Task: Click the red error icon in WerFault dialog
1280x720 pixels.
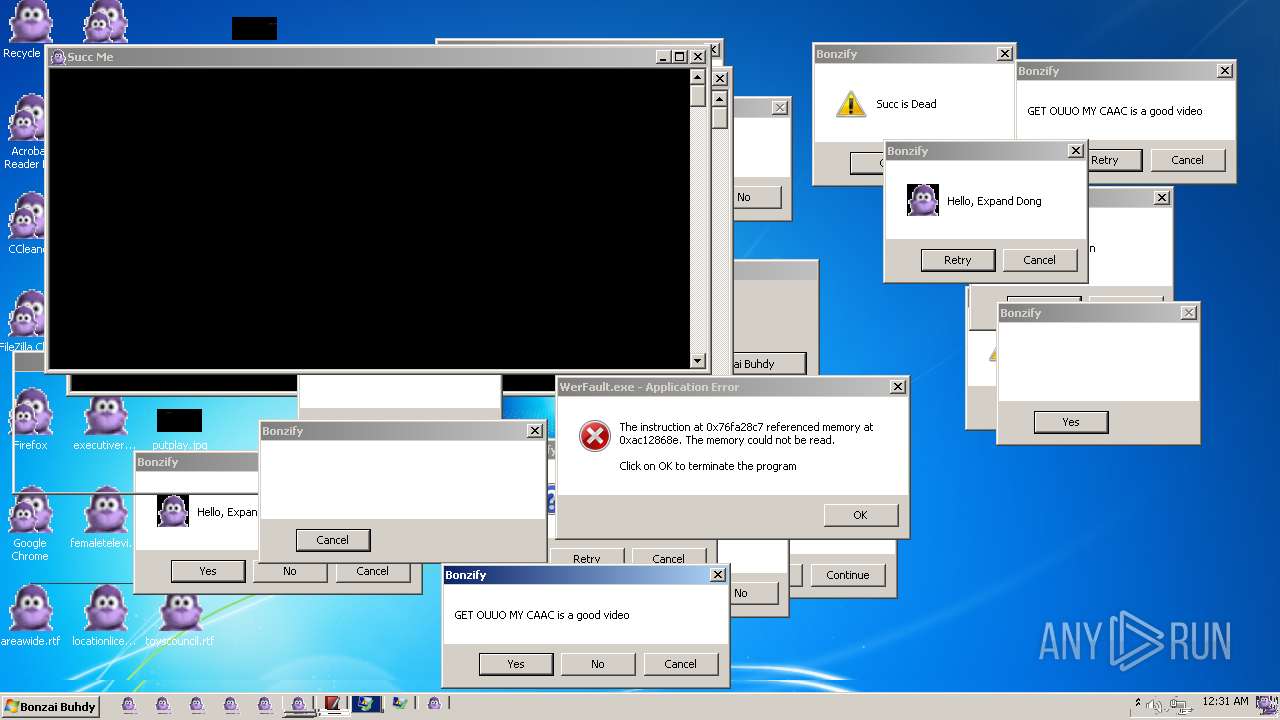Action: click(x=595, y=436)
